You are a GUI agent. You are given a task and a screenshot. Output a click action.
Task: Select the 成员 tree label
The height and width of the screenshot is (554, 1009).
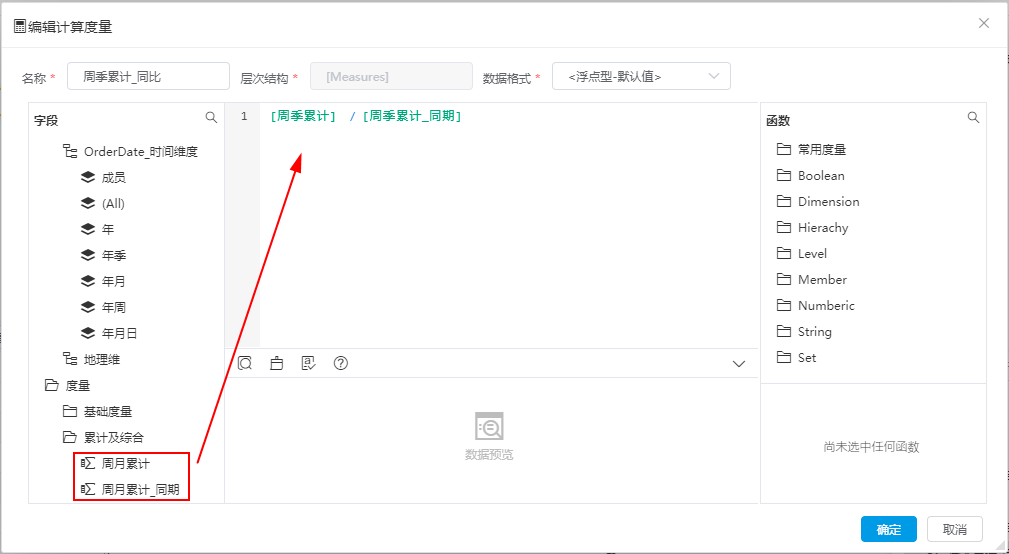tap(113, 178)
